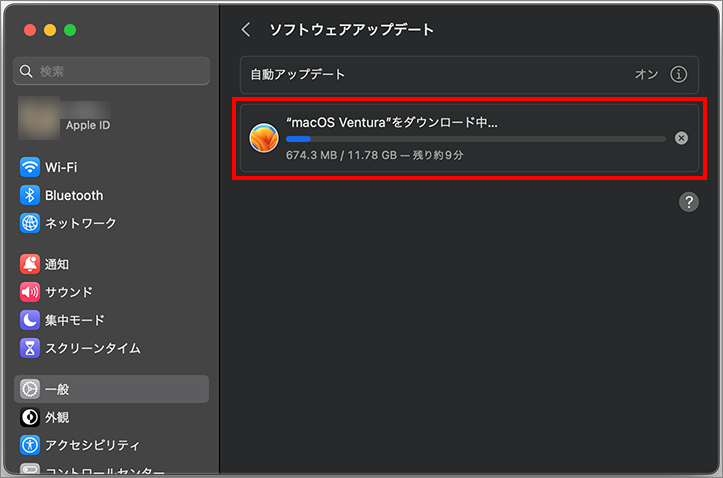723x478 pixels.
Task: Open ネットワーク settings label
Action: (81, 223)
